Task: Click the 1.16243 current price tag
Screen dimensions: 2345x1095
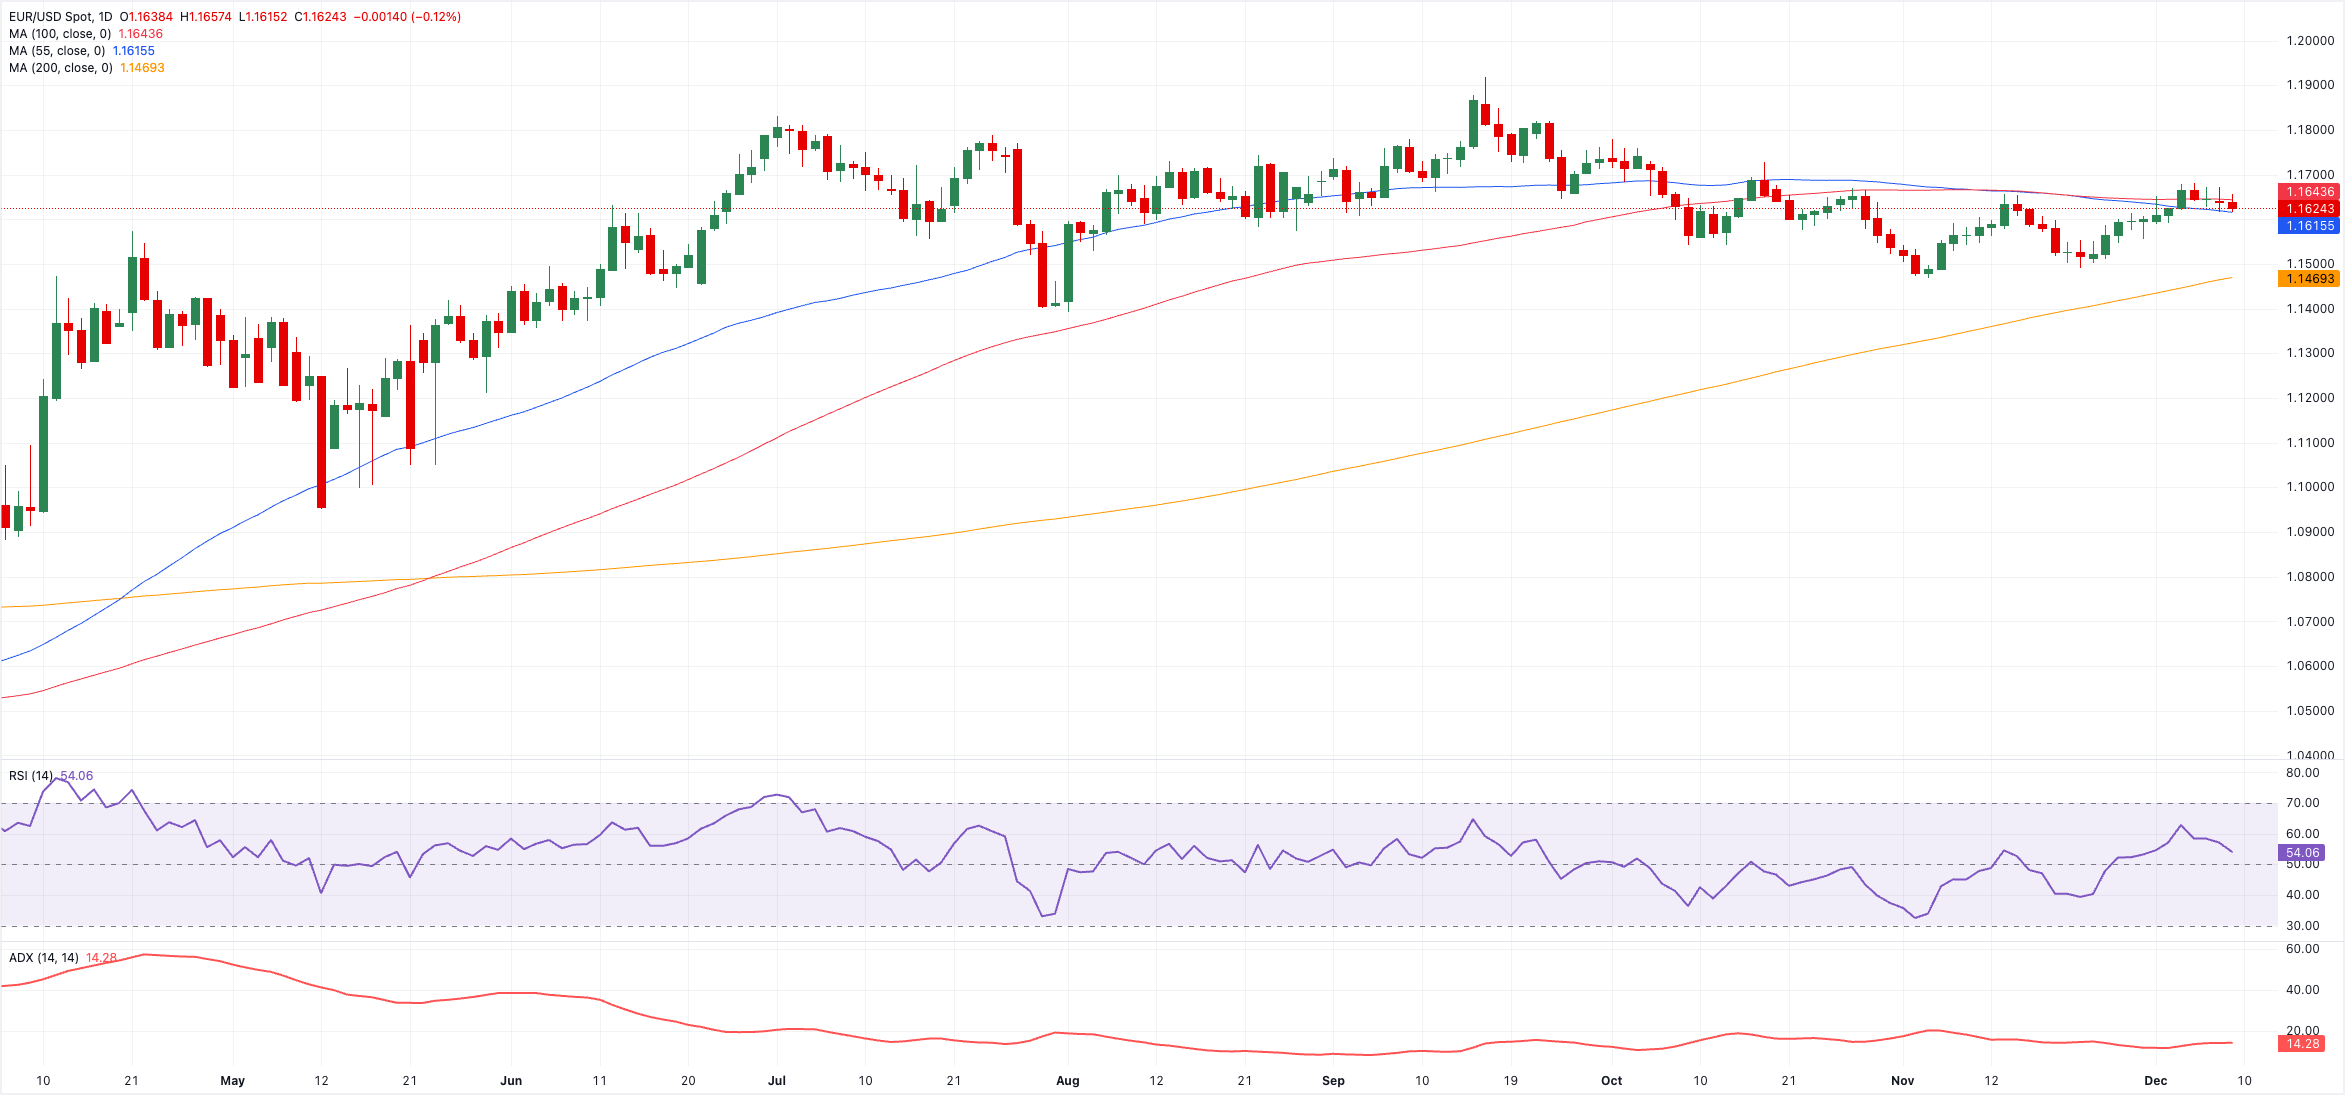Action: click(x=2310, y=209)
